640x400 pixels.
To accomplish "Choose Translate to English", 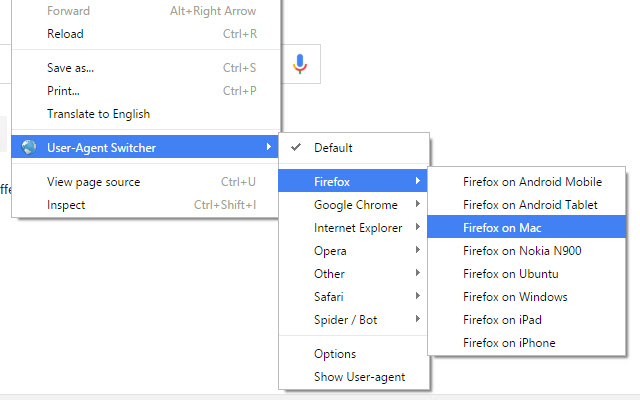I will (x=98, y=114).
